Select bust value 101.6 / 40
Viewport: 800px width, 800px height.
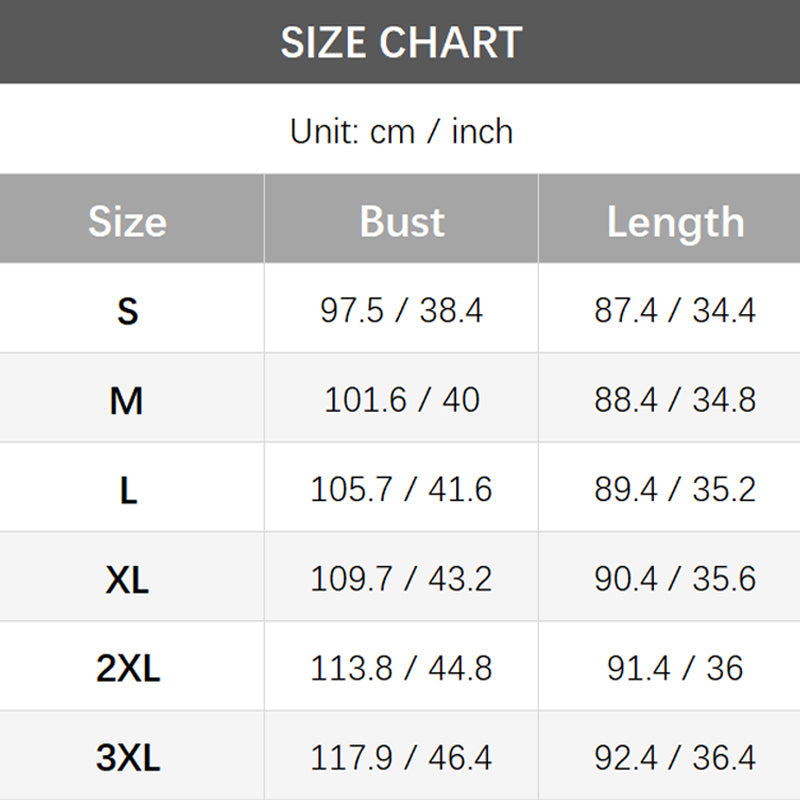(401, 400)
